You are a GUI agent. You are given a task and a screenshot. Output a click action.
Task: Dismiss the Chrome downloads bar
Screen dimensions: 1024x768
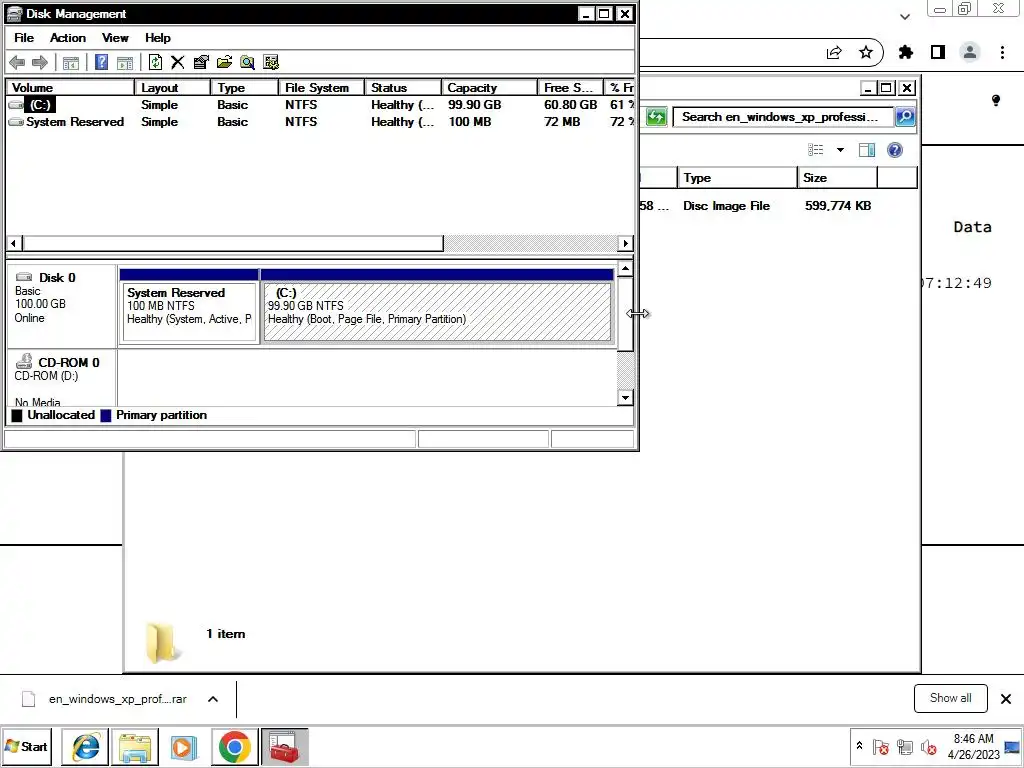[1006, 699]
